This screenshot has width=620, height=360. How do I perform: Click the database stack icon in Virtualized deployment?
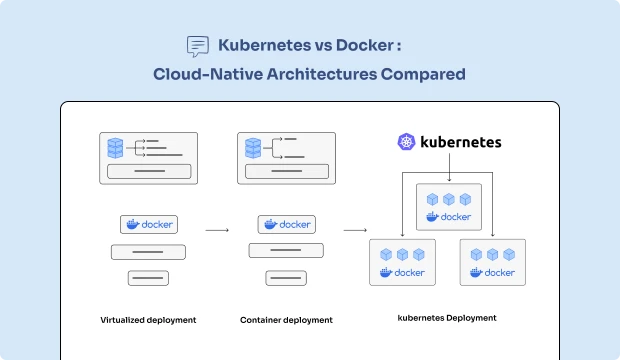tap(115, 148)
